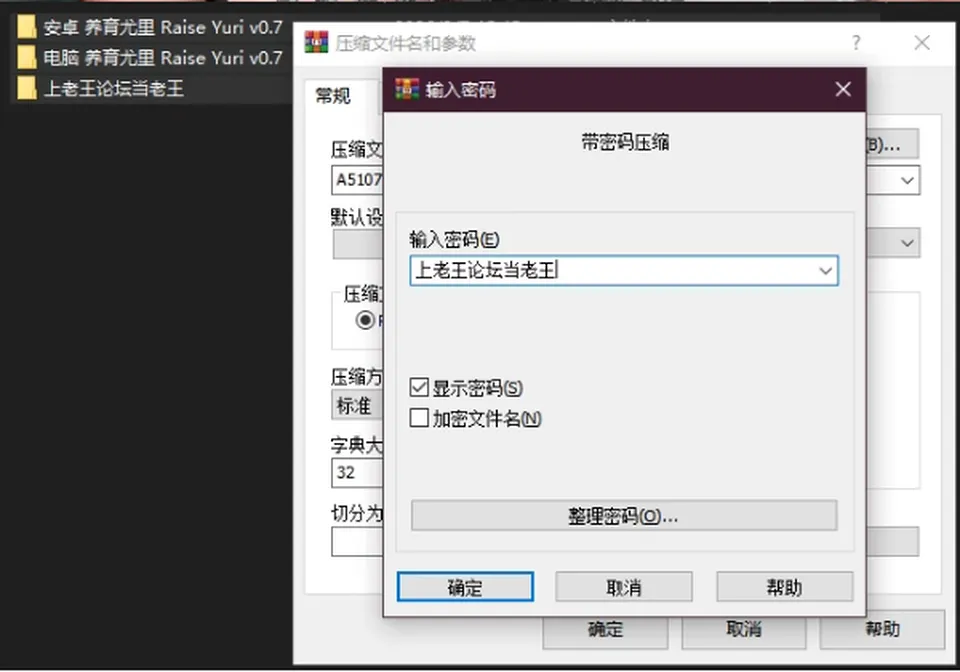960x672 pixels.
Task: Close the 输入密码 dialog
Action: pos(843,89)
